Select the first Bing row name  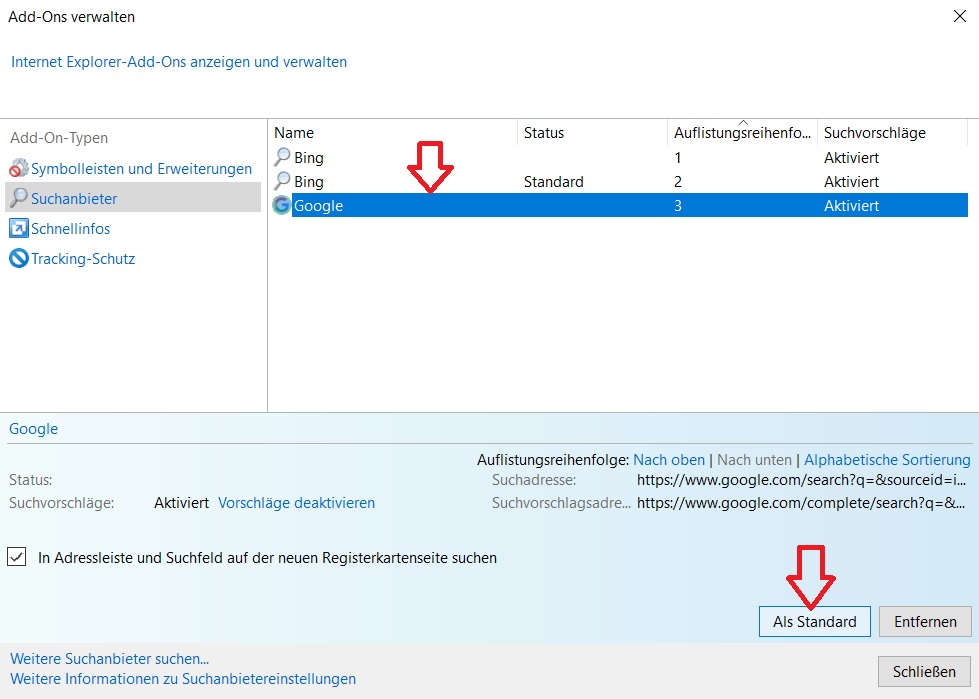[x=309, y=157]
